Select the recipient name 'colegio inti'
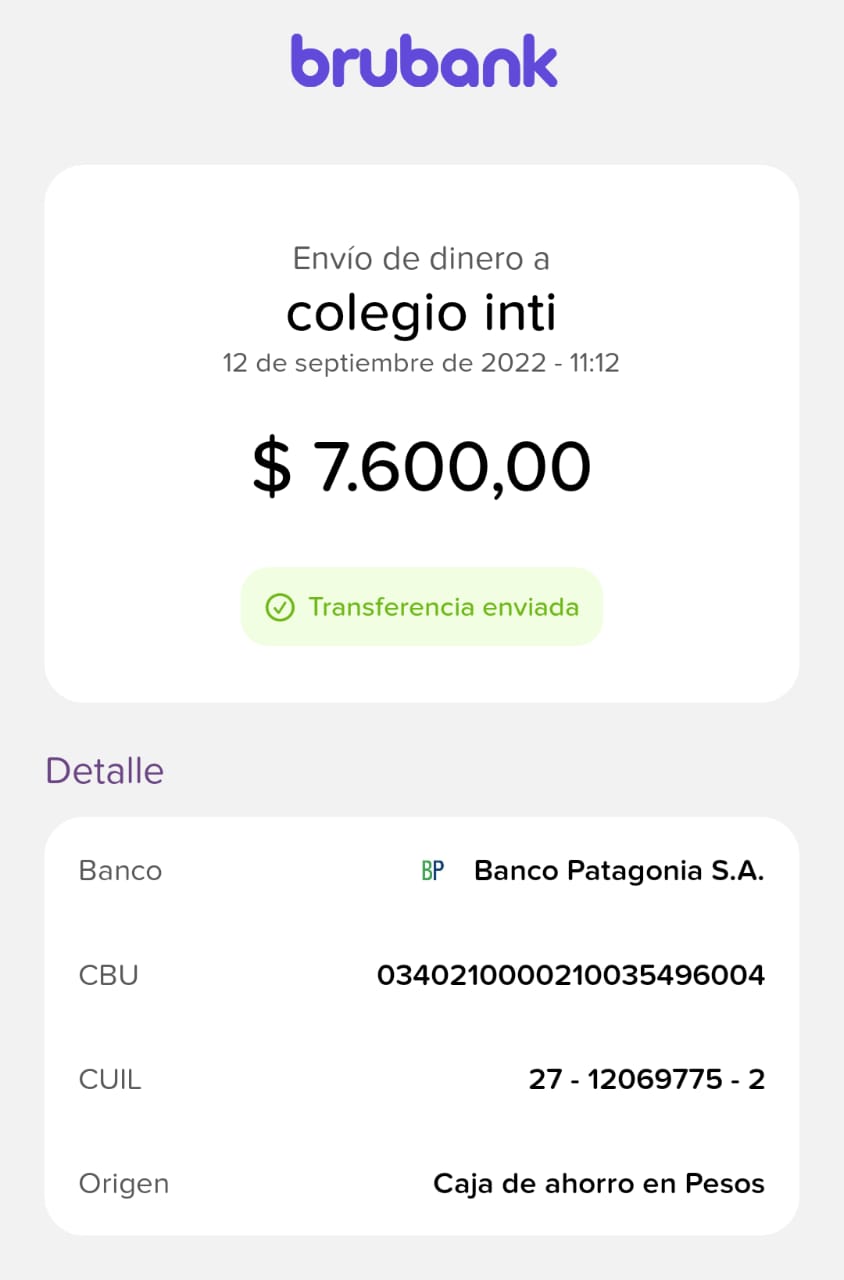Viewport: 844px width, 1280px height. point(421,313)
